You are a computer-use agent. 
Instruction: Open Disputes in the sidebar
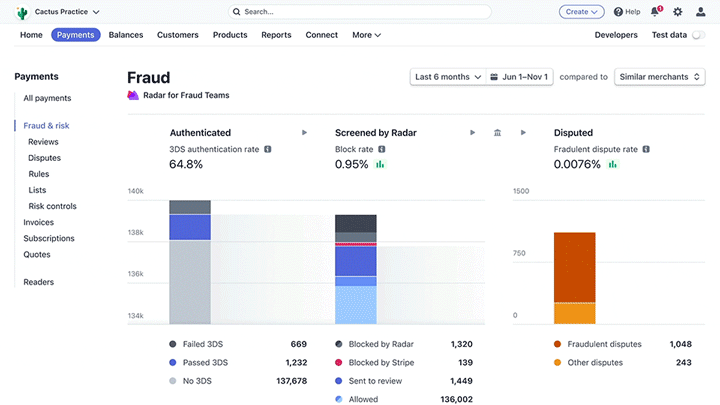click(45, 158)
